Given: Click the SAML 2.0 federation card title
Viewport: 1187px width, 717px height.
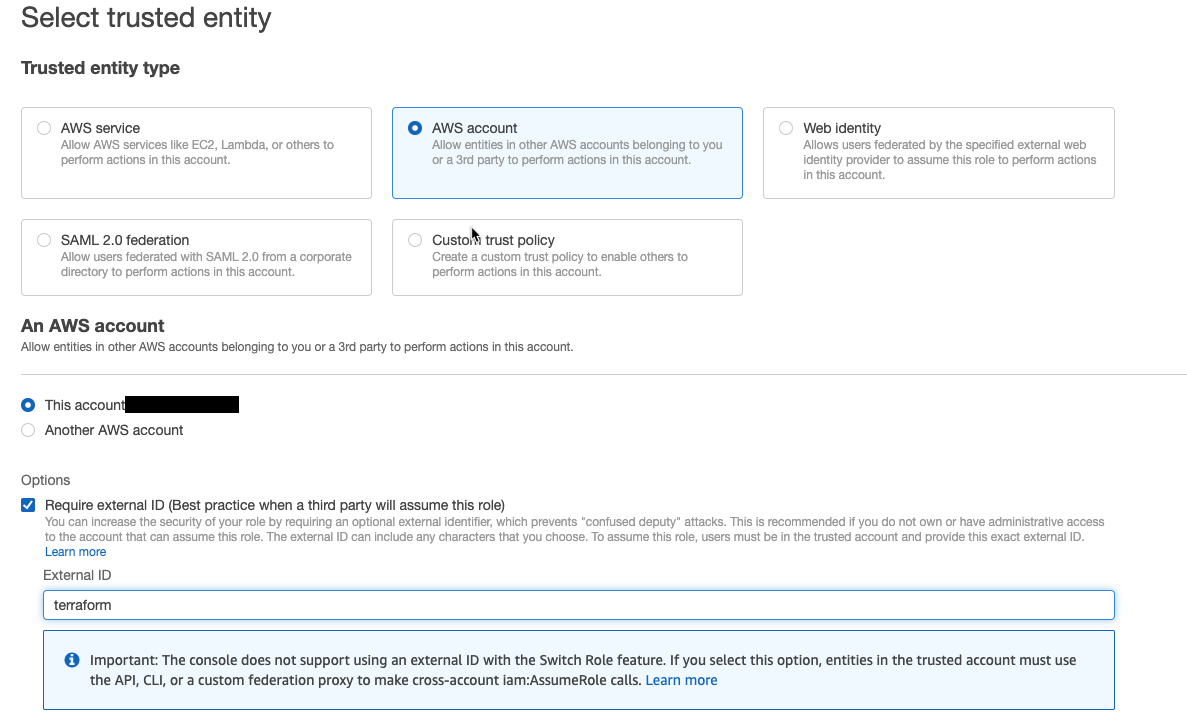Looking at the screenshot, I should click(125, 240).
